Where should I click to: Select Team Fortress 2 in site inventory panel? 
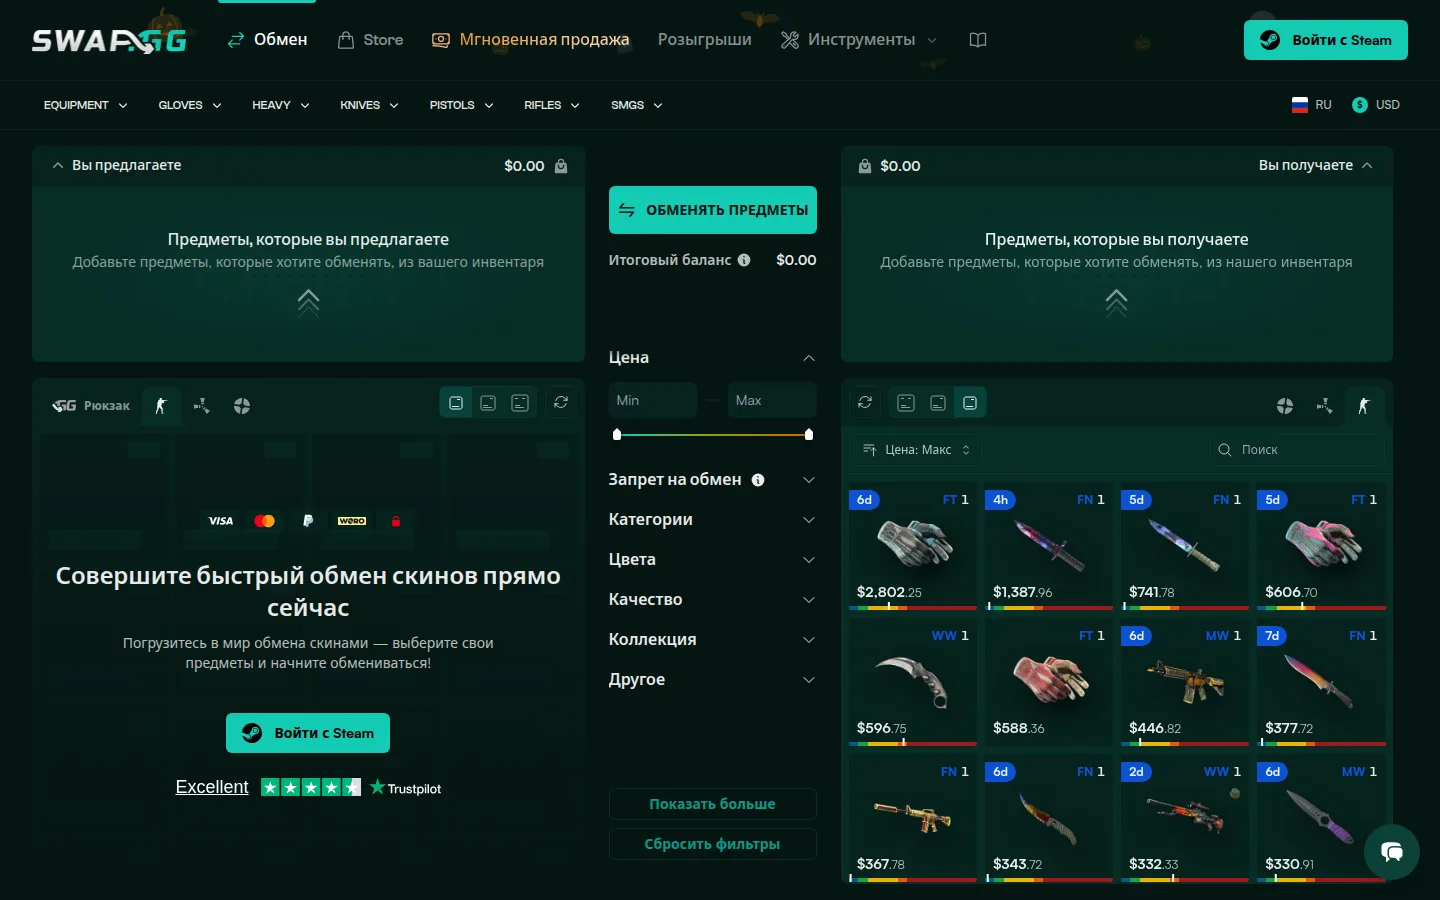[1285, 406]
